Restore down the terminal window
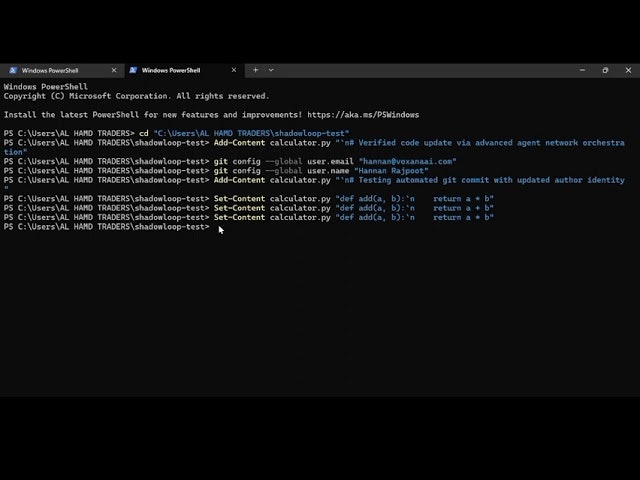Screen dimensions: 640x480 click(605, 70)
